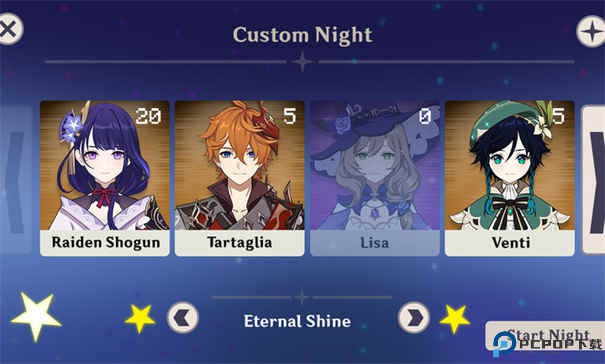Viewport: 605px width, 364px height.
Task: Click the Eternal Shine preset label
Action: [x=297, y=321]
